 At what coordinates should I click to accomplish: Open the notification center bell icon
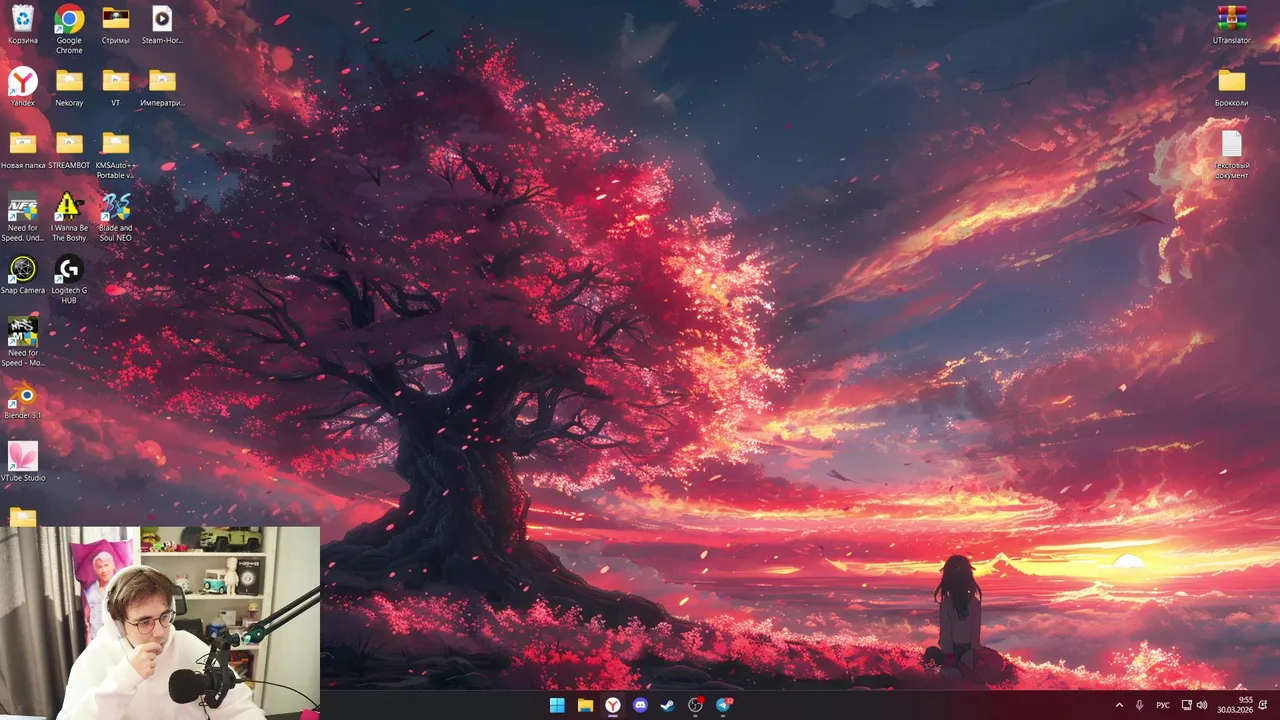[x=1263, y=705]
